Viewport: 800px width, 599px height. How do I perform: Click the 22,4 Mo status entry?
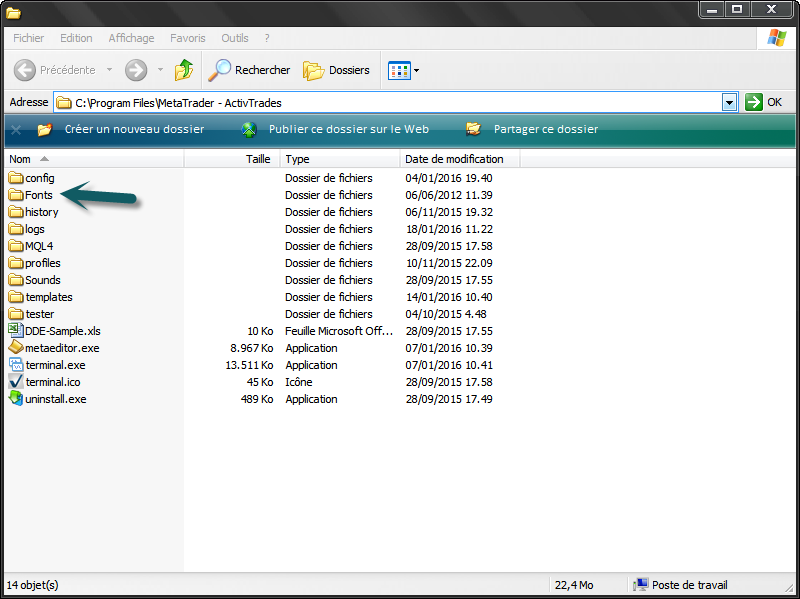click(x=574, y=585)
